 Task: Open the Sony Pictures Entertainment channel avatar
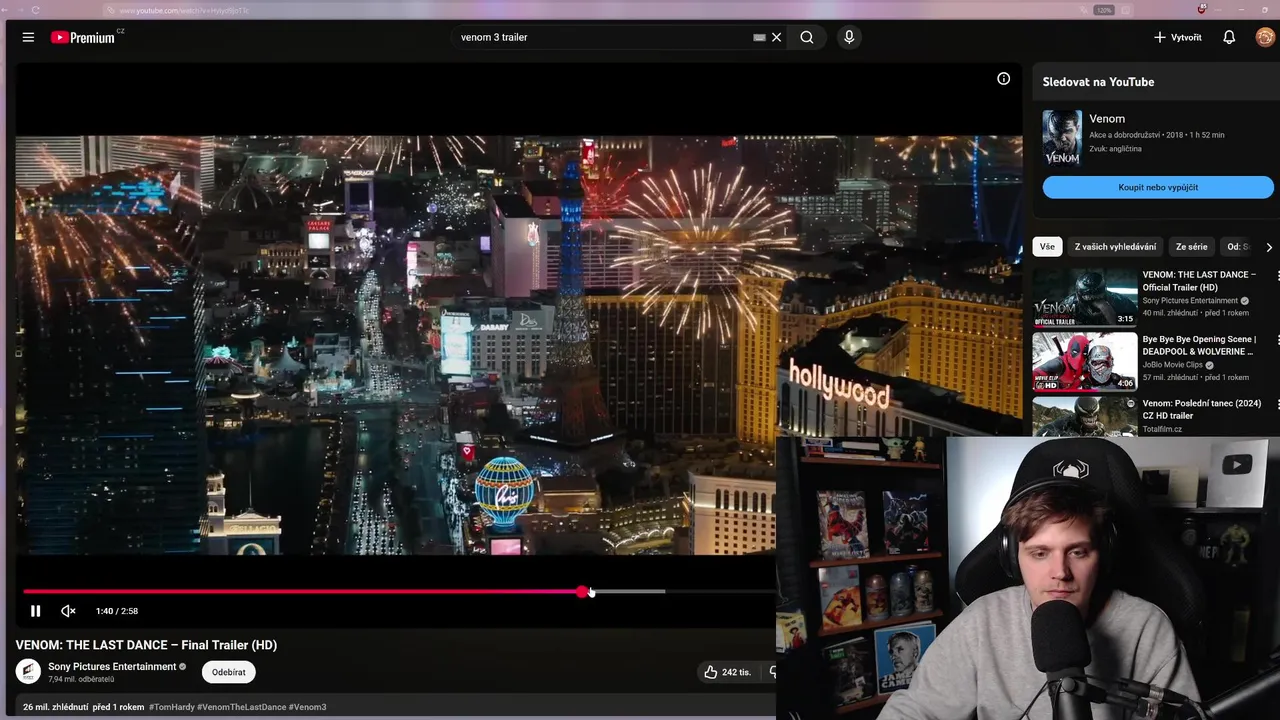tap(28, 671)
